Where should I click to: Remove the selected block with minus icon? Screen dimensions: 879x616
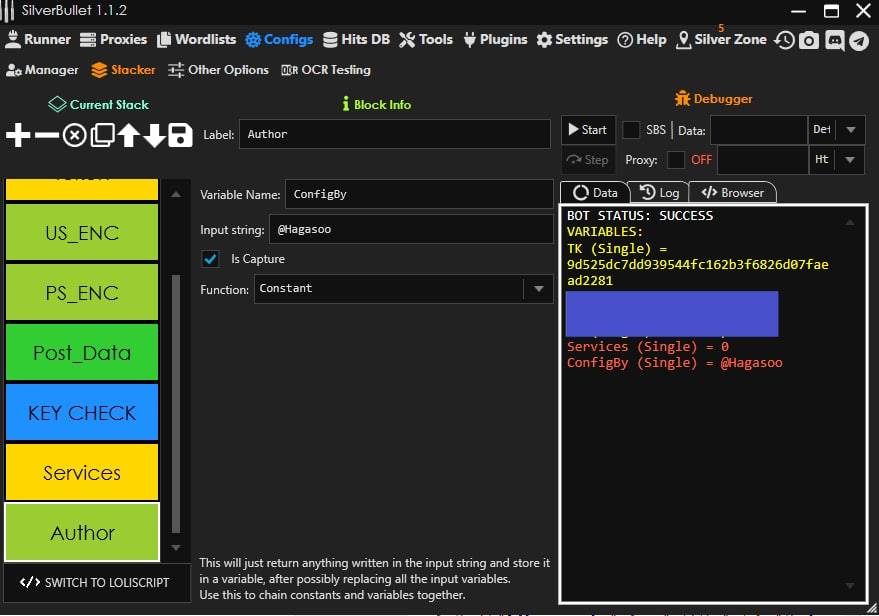47,135
